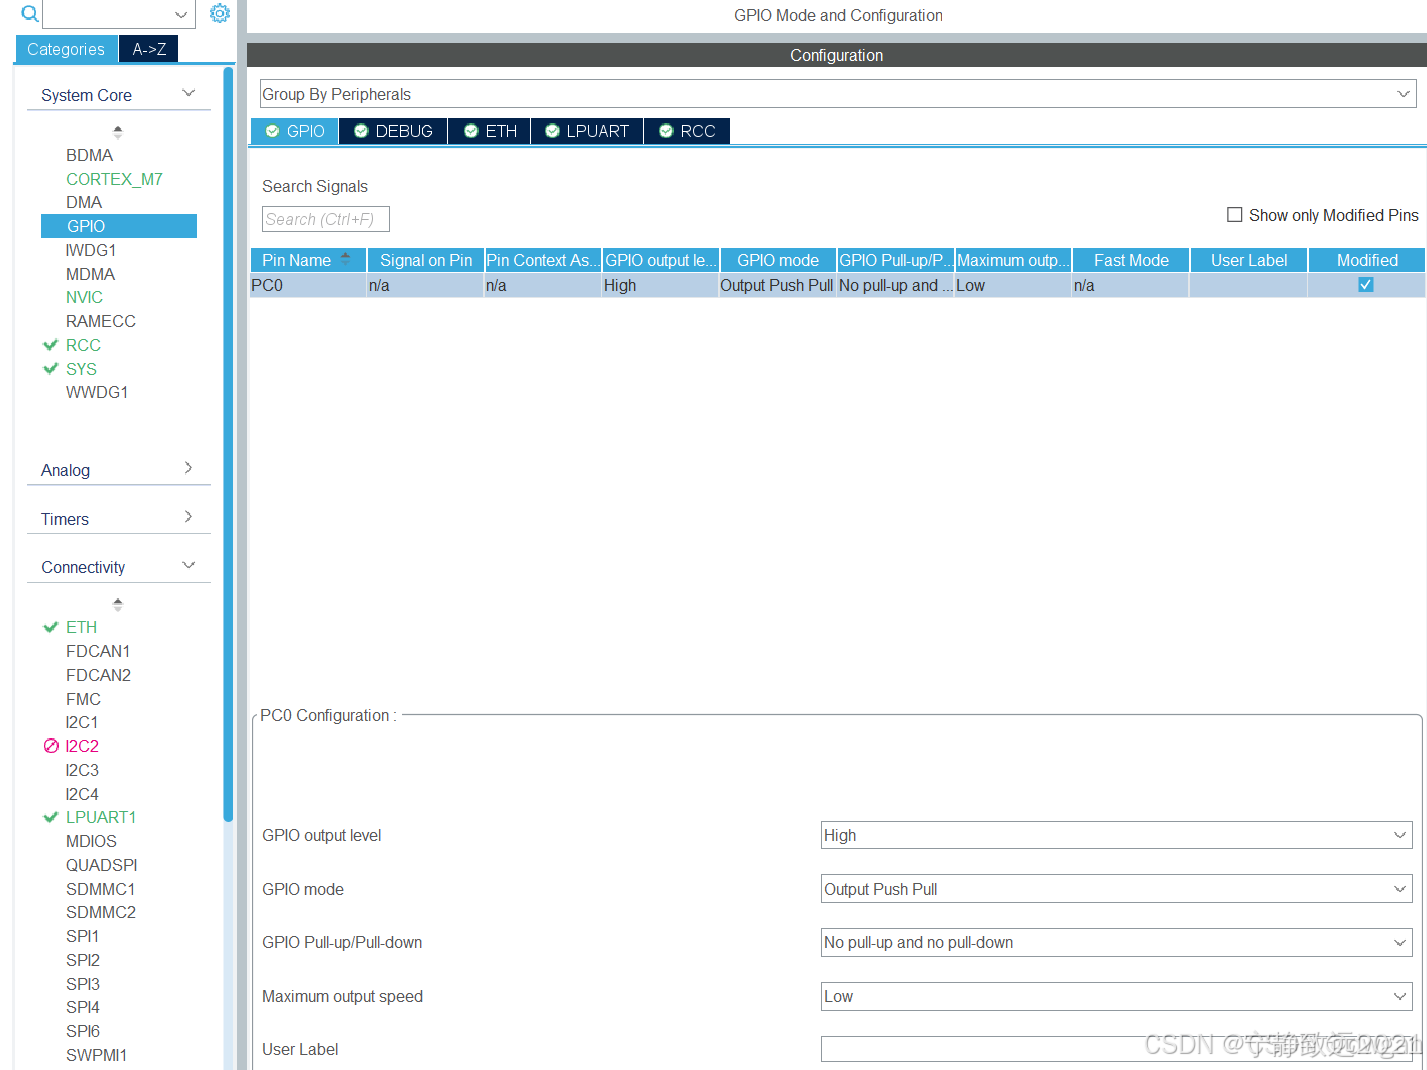Sort by GPIO mode column header

[x=778, y=260]
